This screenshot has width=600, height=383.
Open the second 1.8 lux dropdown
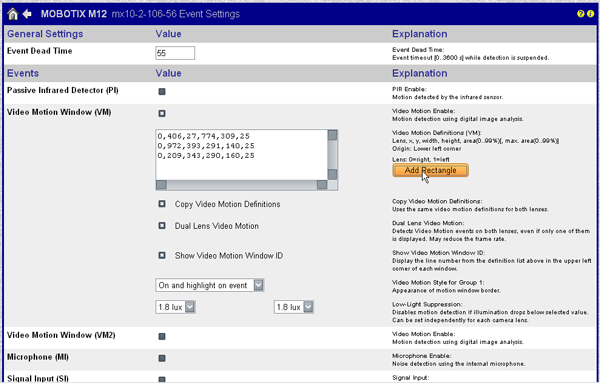click(x=293, y=307)
